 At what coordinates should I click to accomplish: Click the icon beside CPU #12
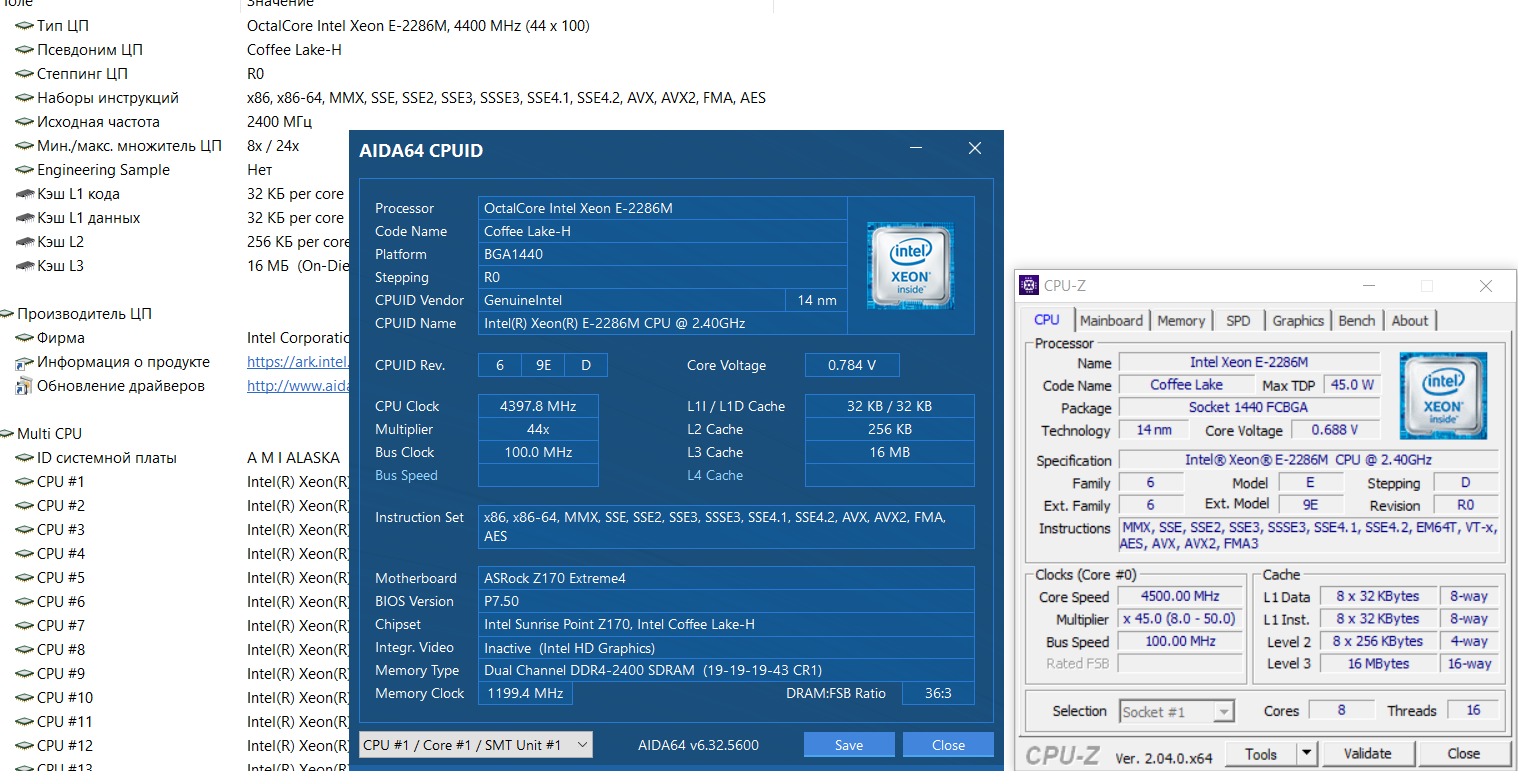[24, 746]
